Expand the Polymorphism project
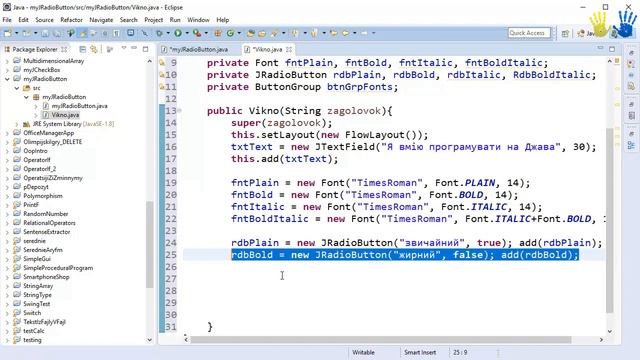Image resolution: width=640 pixels, height=360 pixels. point(7,196)
